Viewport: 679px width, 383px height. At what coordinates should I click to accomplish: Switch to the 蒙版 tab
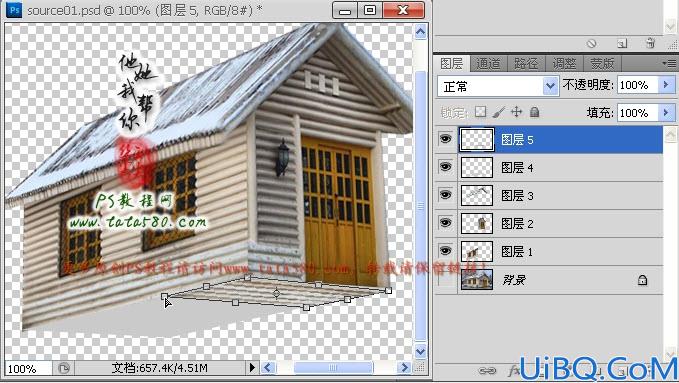602,64
